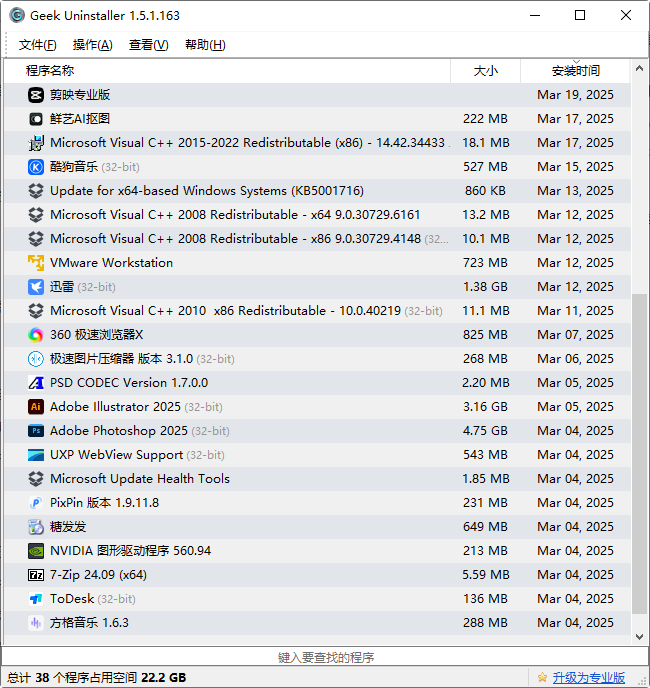Click the 4.75 GB size cell
The width and height of the screenshot is (650, 688).
point(485,431)
